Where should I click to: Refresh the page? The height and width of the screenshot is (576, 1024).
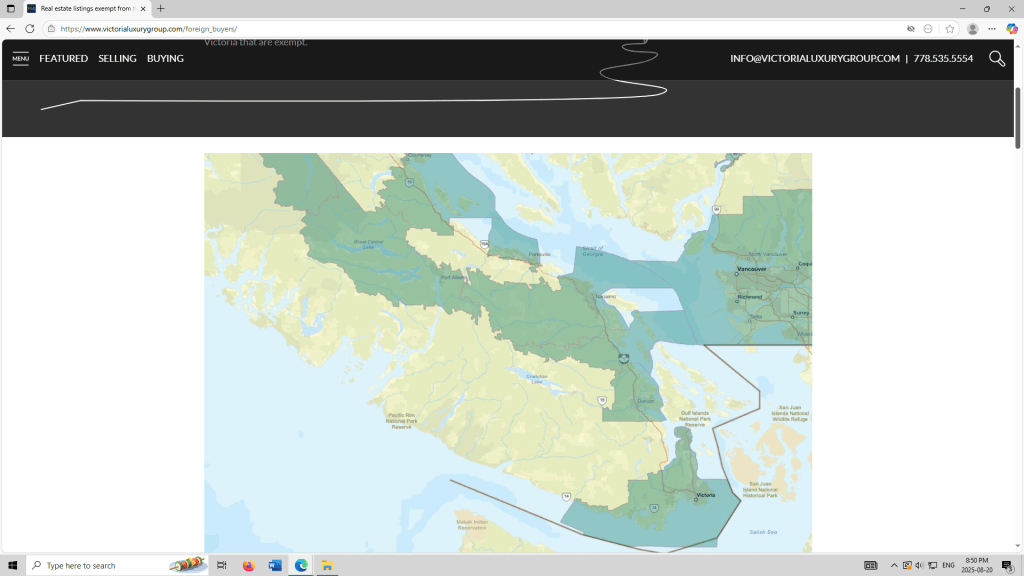[x=29, y=29]
